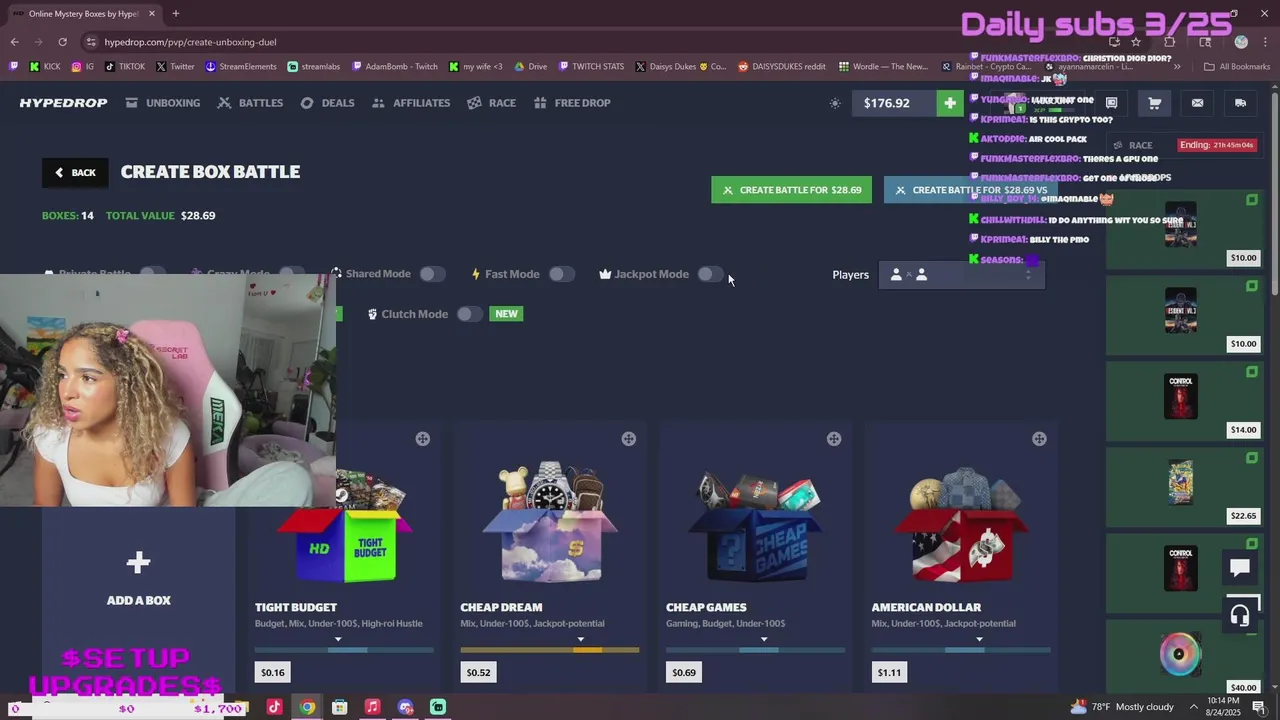Toggle Crazy Mode switch
This screenshot has width=1280, height=720.
(291, 273)
